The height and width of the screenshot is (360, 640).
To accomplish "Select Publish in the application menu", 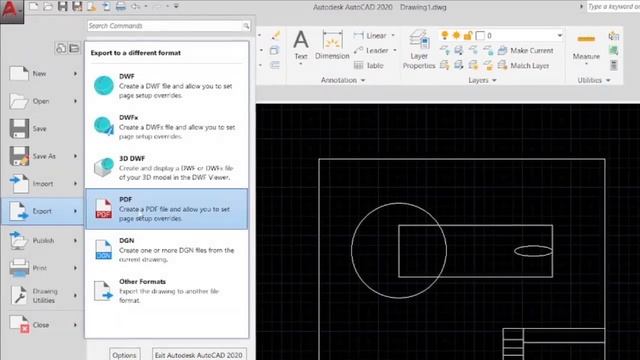I will (x=42, y=240).
